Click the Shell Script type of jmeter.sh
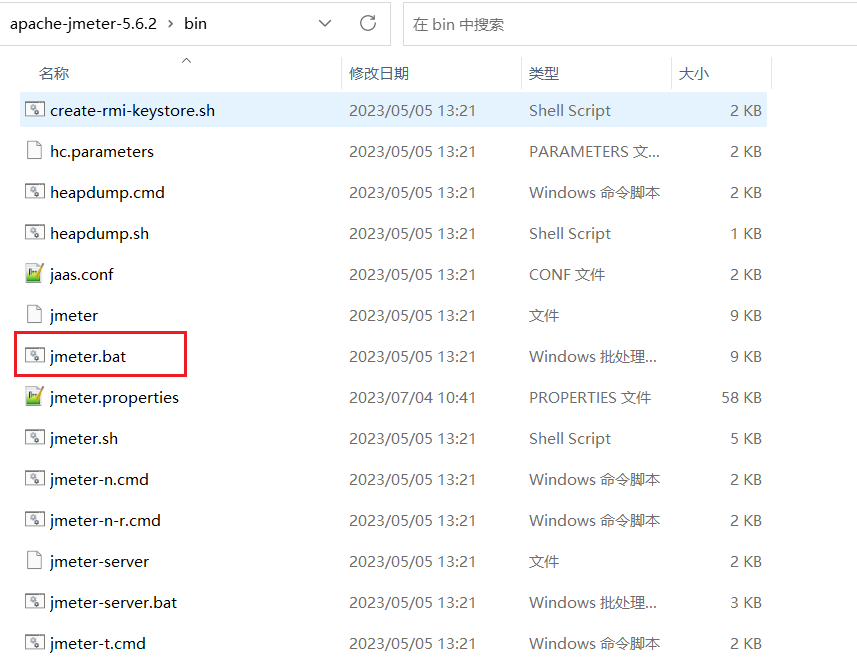Image resolution: width=857 pixels, height=669 pixels. tap(570, 439)
